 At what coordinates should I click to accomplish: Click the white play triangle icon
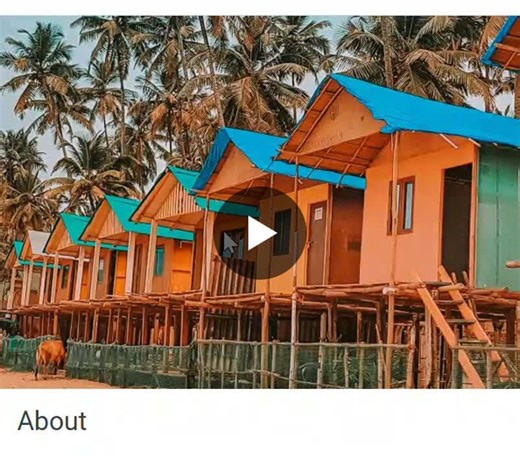pyautogui.click(x=262, y=233)
